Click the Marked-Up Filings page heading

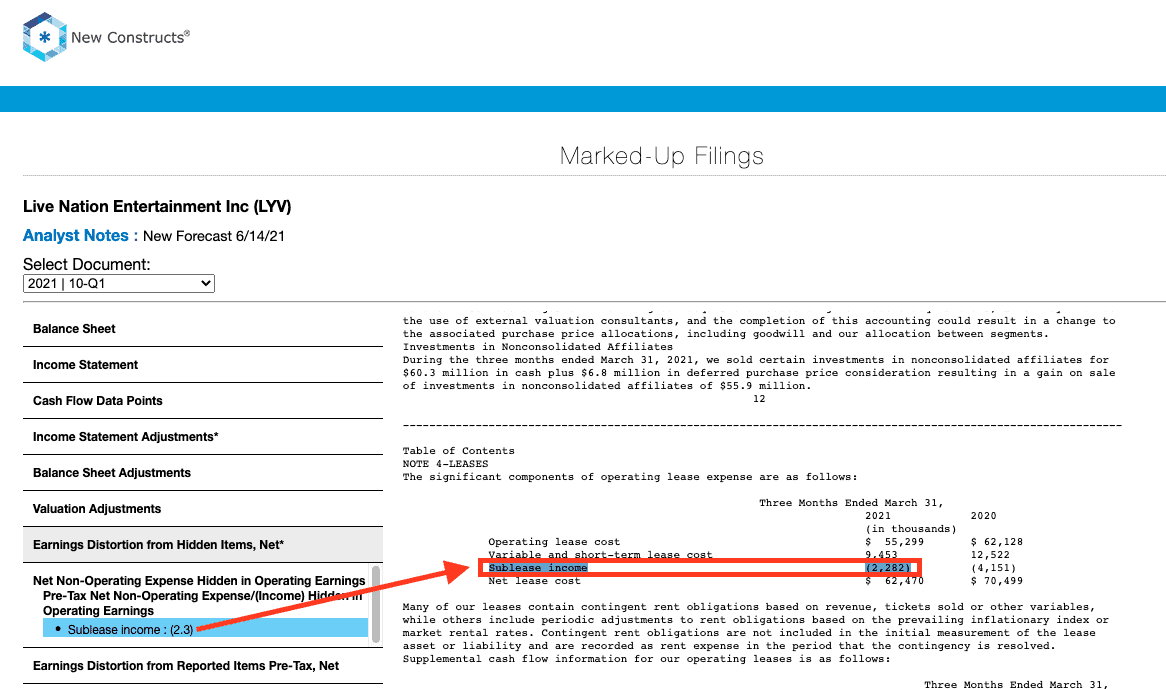pyautogui.click(x=661, y=155)
